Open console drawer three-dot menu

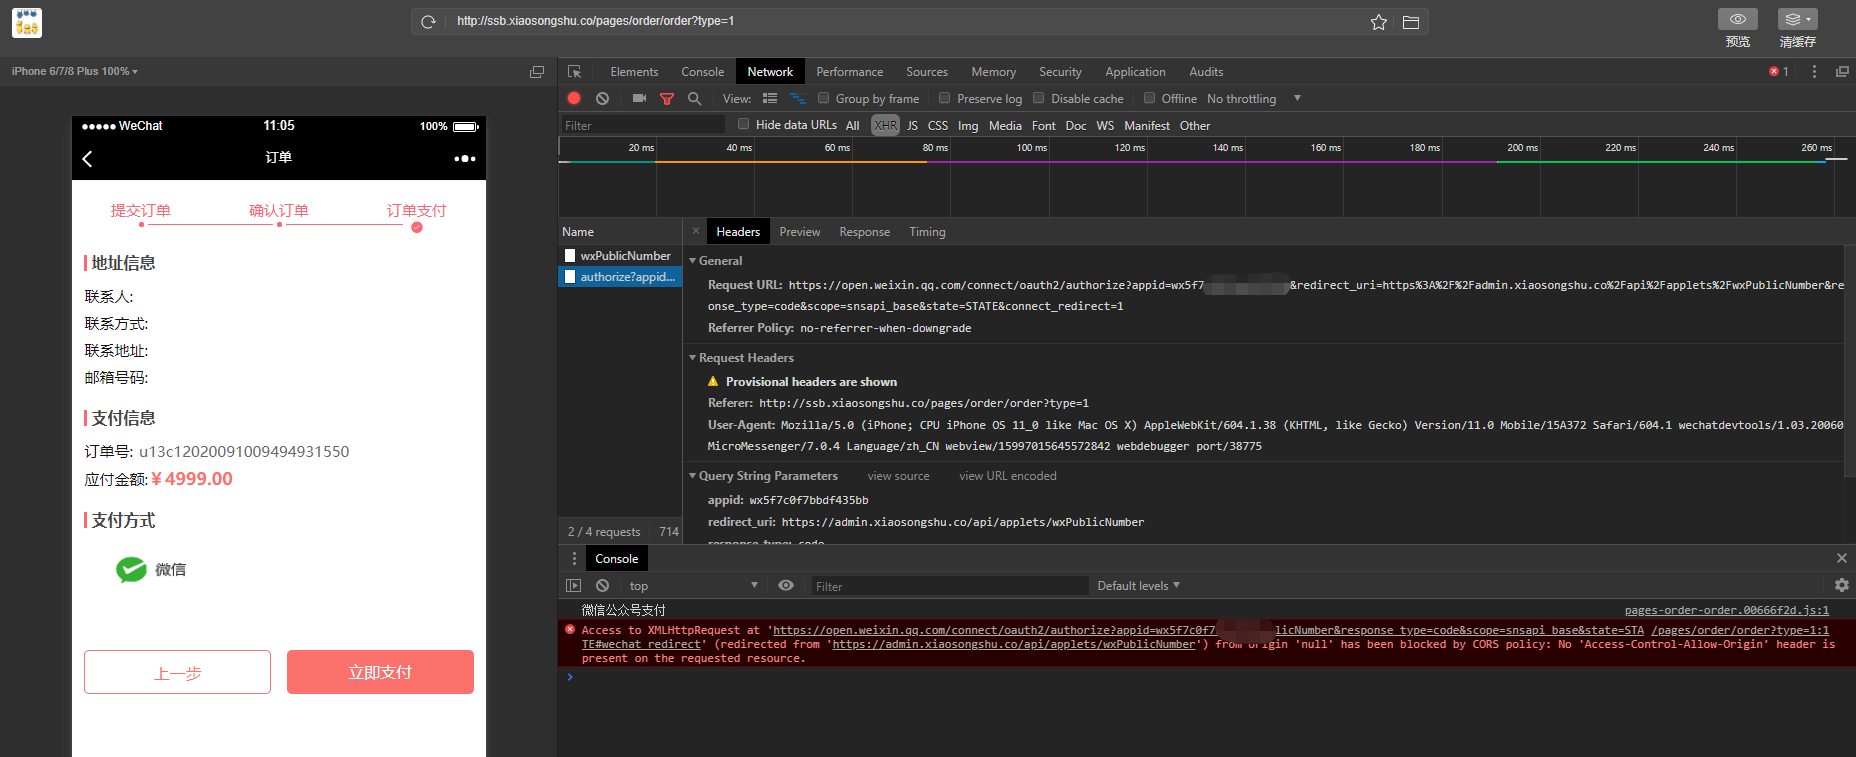click(x=574, y=559)
